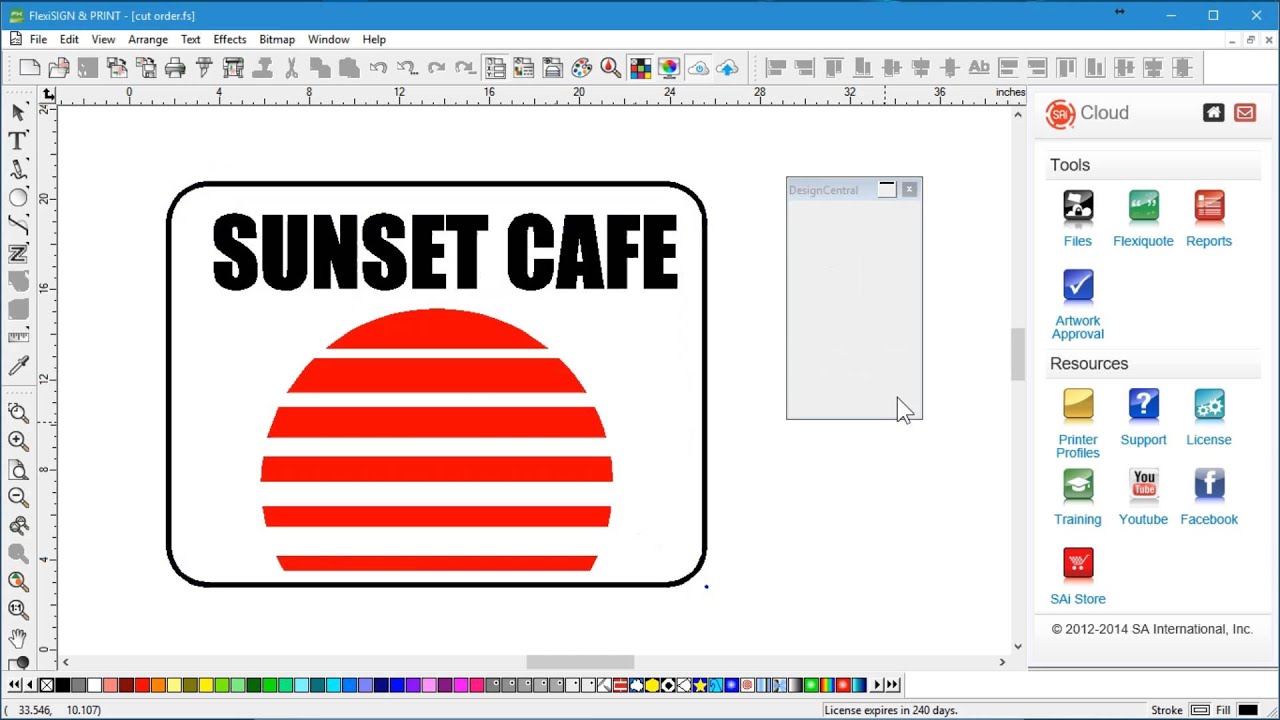The height and width of the screenshot is (720, 1280).
Task: Jump to the start of color palette
Action: pos(13,685)
